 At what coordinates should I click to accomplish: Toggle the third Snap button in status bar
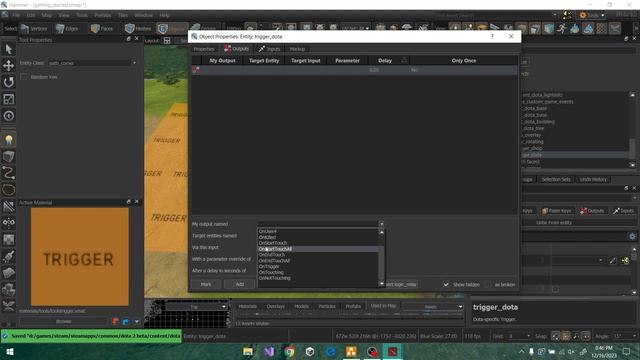coord(576,336)
